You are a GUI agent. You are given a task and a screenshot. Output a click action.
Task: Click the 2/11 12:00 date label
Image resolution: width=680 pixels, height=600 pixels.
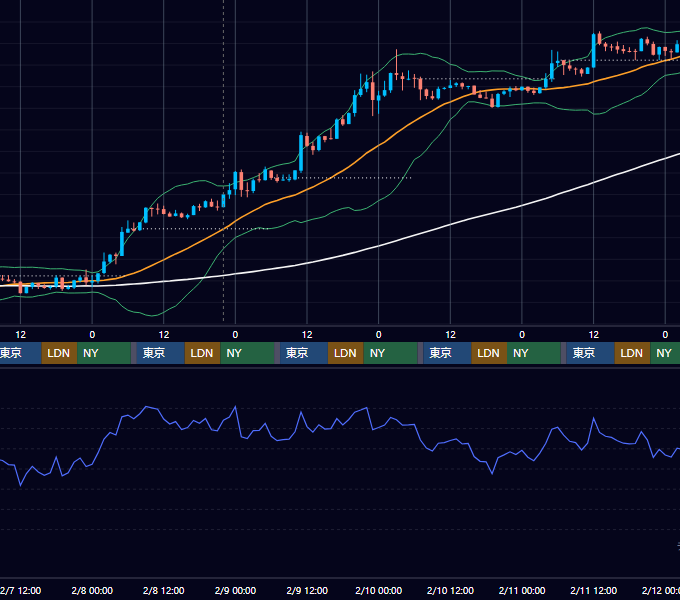point(593,590)
